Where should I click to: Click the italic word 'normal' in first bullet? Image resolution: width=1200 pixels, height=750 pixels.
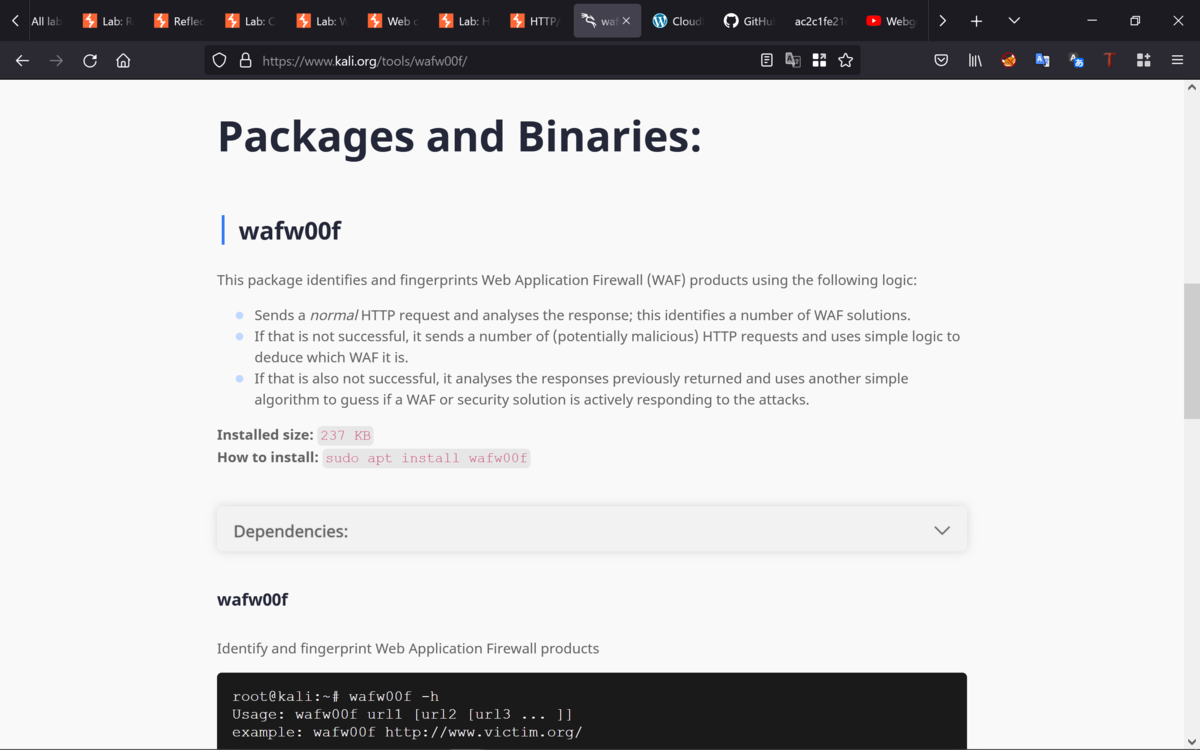click(x=333, y=315)
